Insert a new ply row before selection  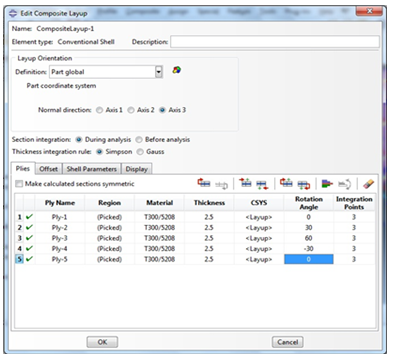[245, 183]
